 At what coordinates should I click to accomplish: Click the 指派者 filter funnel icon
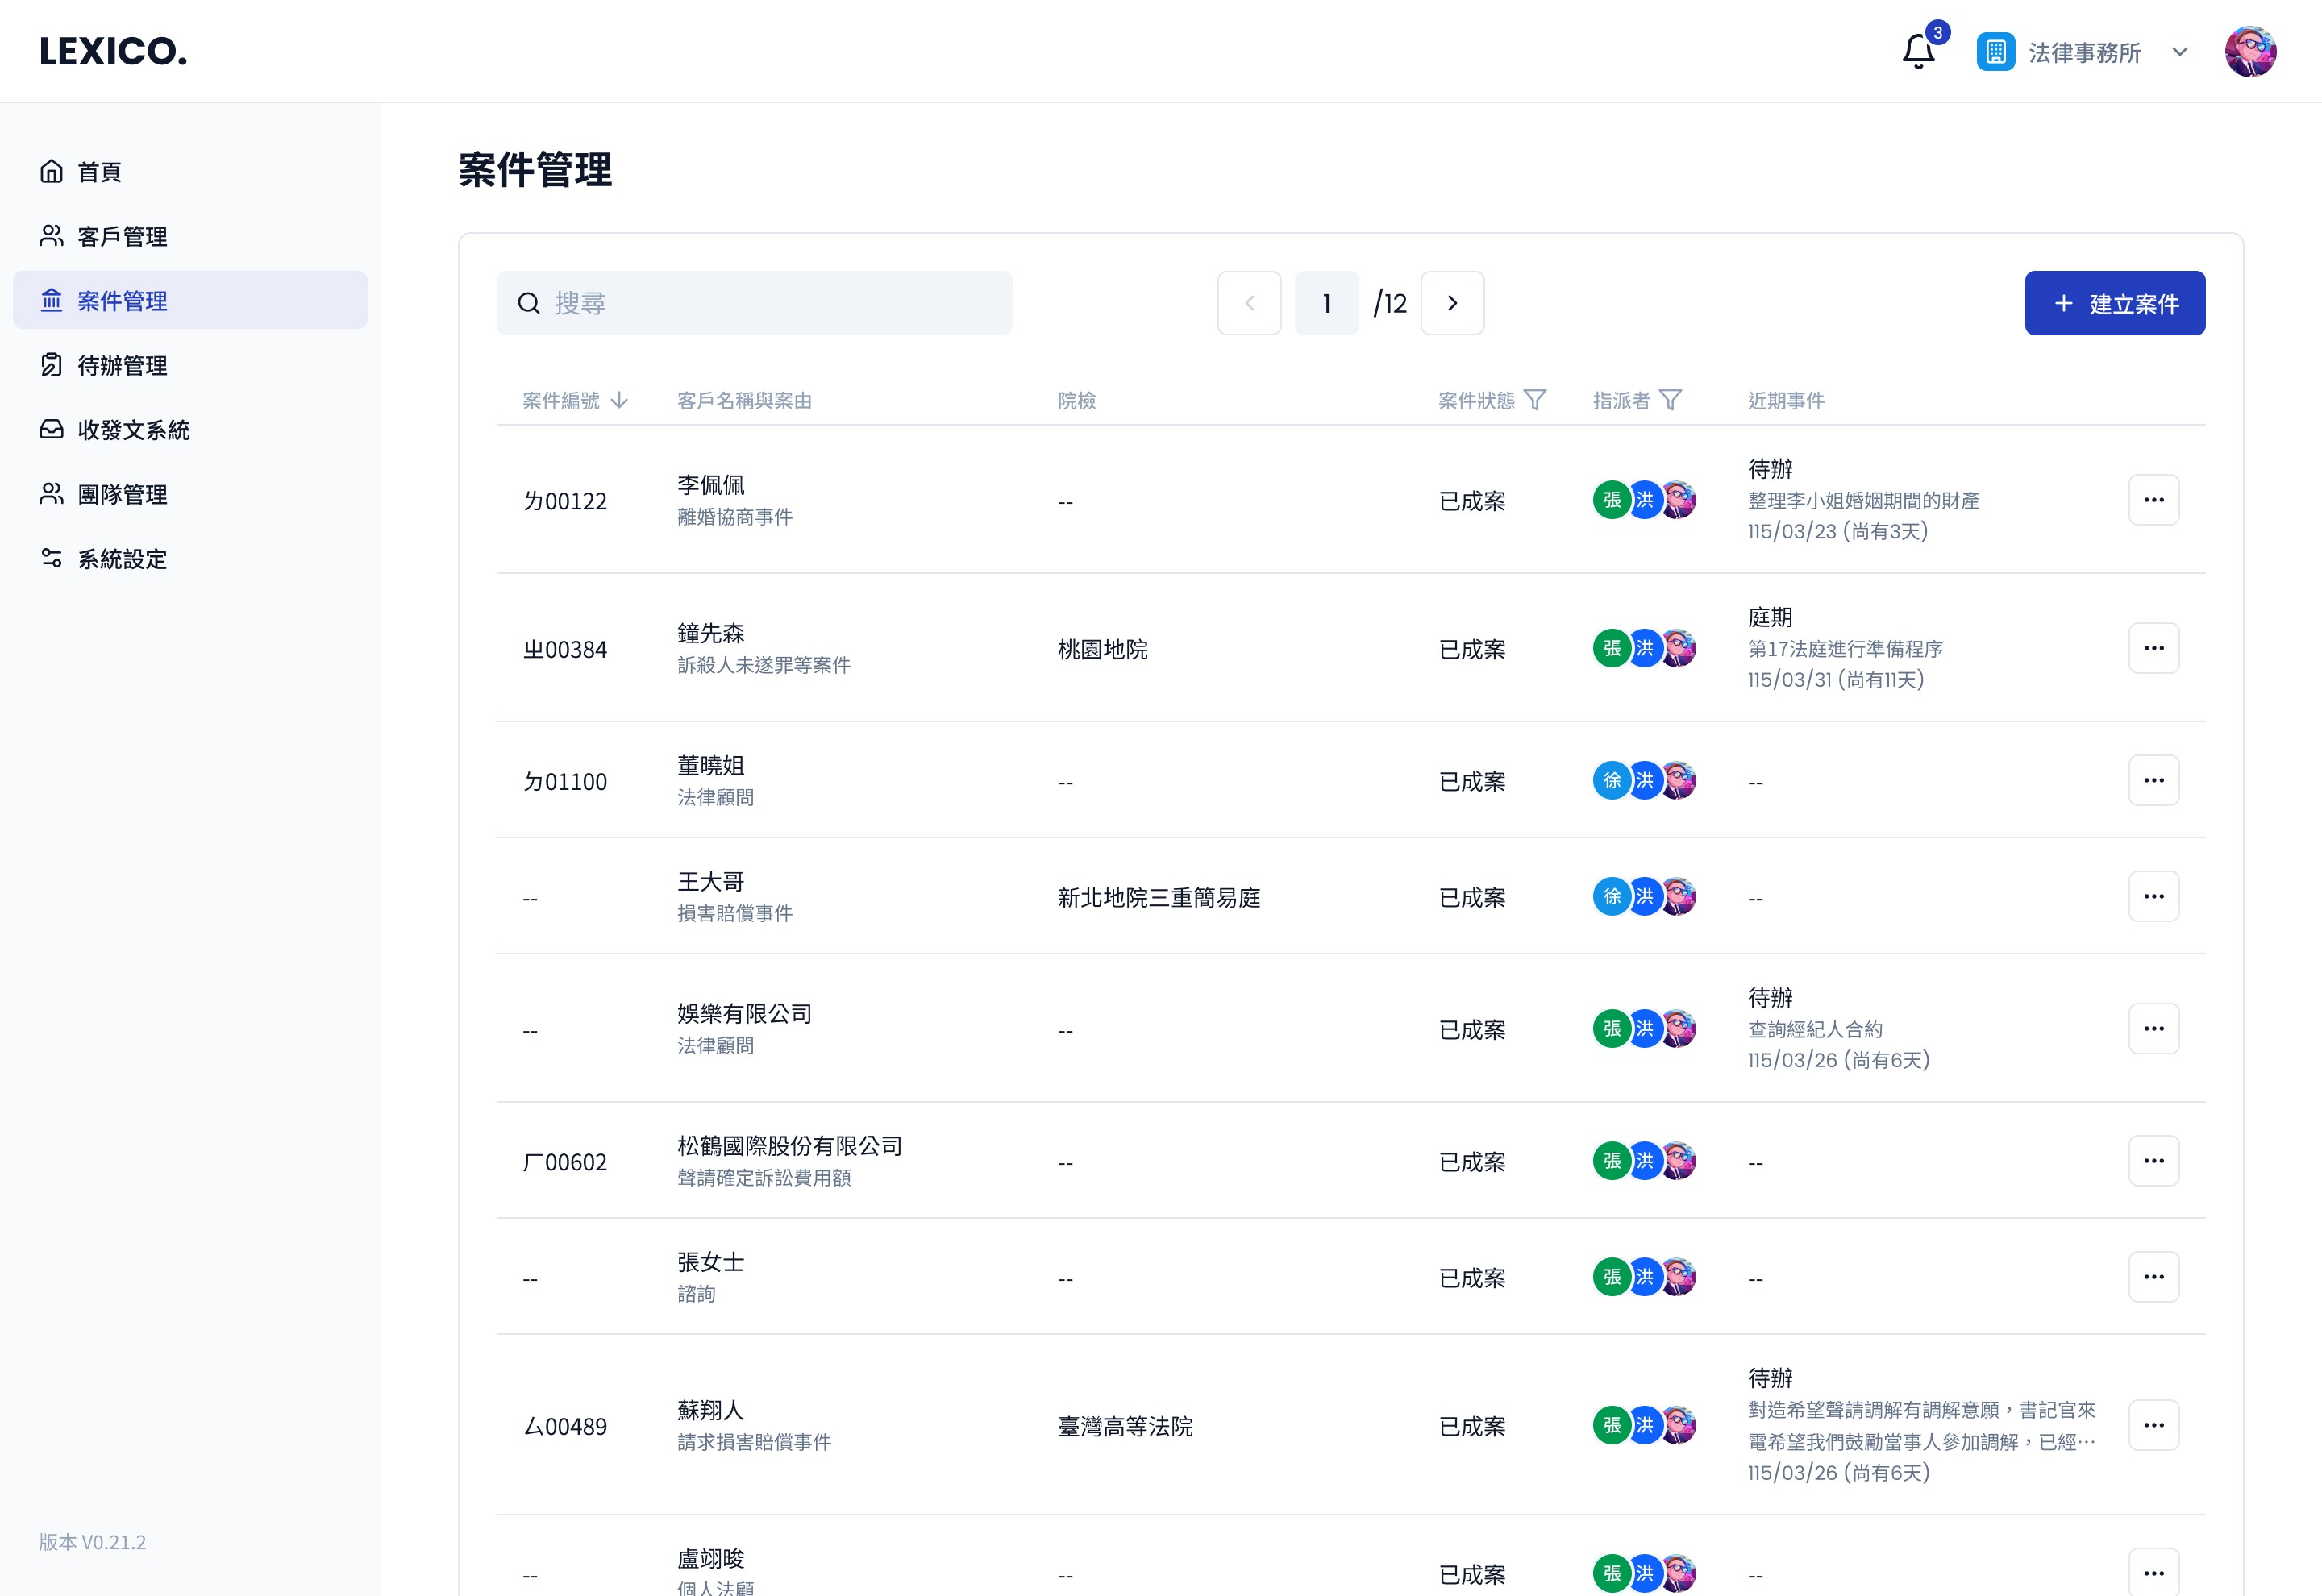click(x=1670, y=400)
